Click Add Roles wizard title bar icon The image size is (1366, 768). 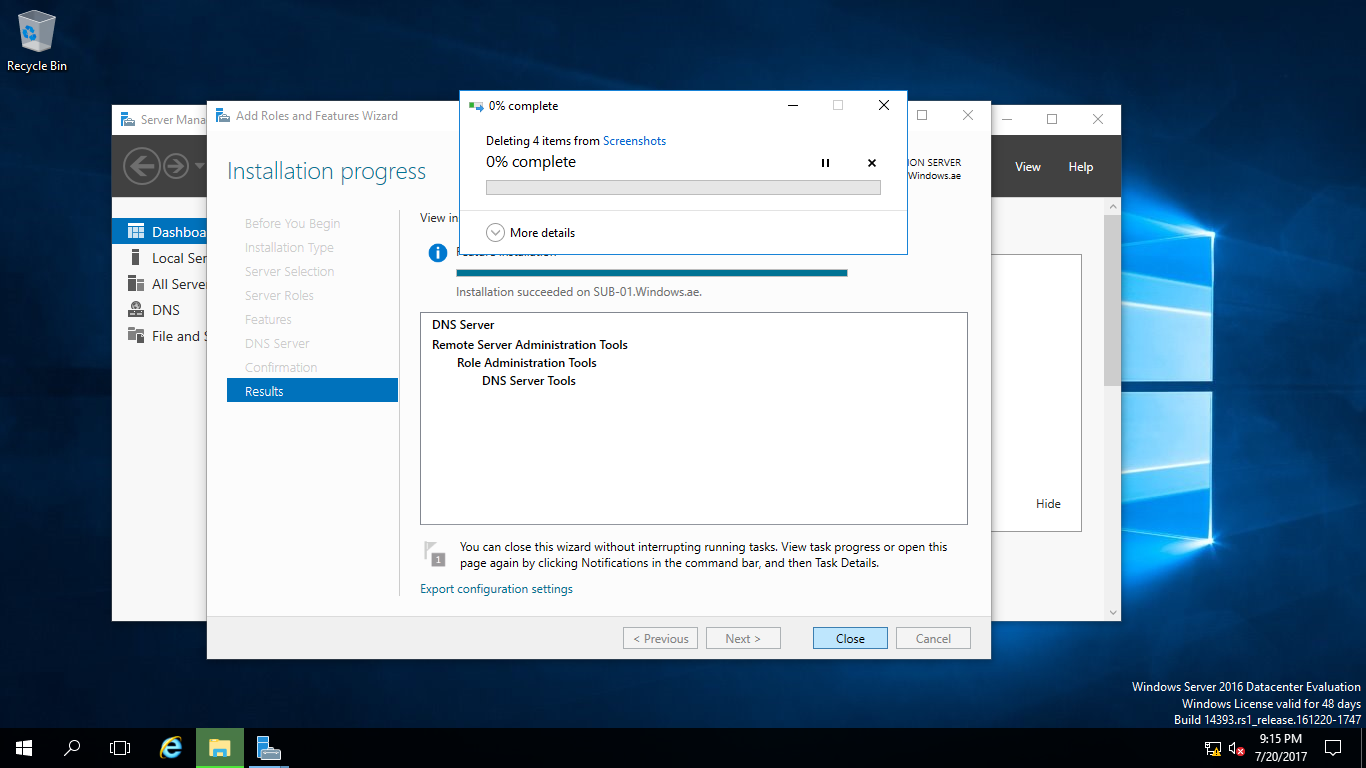222,116
